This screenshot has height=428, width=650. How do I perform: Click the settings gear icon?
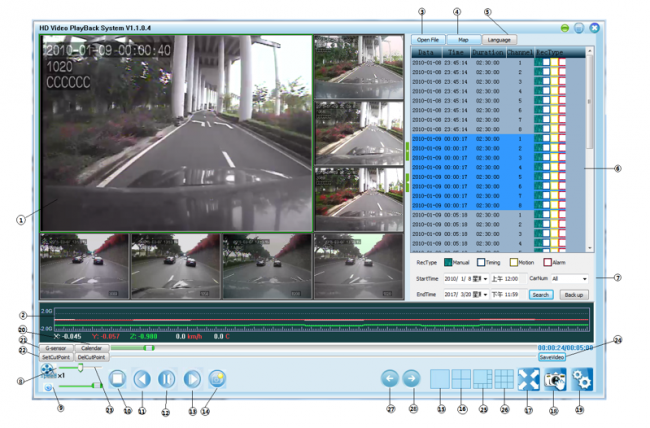[x=582, y=379]
